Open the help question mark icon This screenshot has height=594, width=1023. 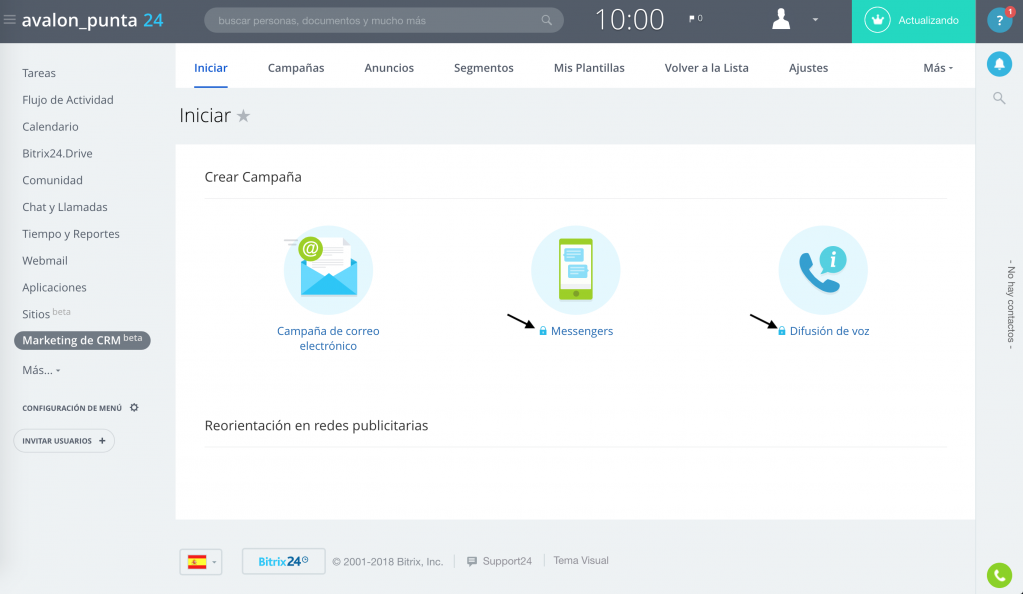1000,20
